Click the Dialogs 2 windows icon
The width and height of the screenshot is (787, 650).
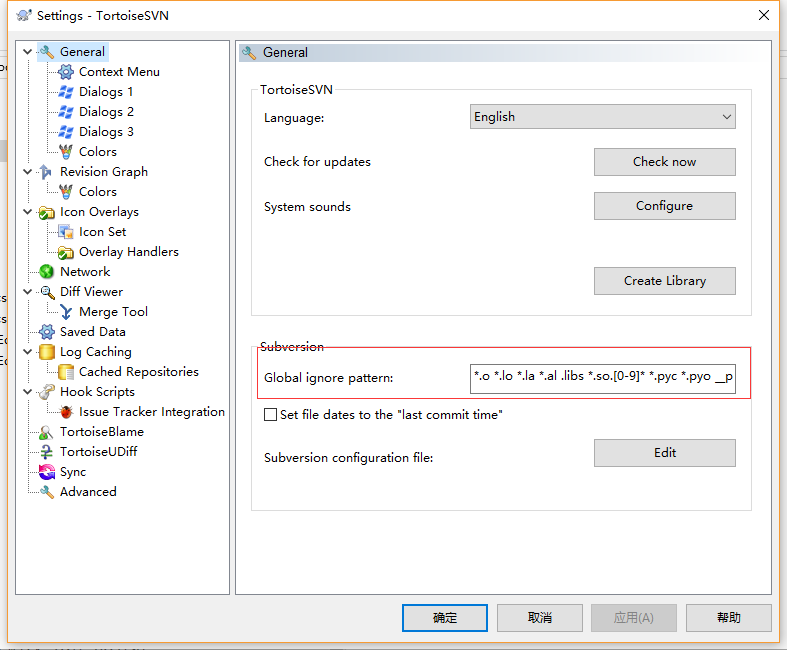tap(66, 112)
